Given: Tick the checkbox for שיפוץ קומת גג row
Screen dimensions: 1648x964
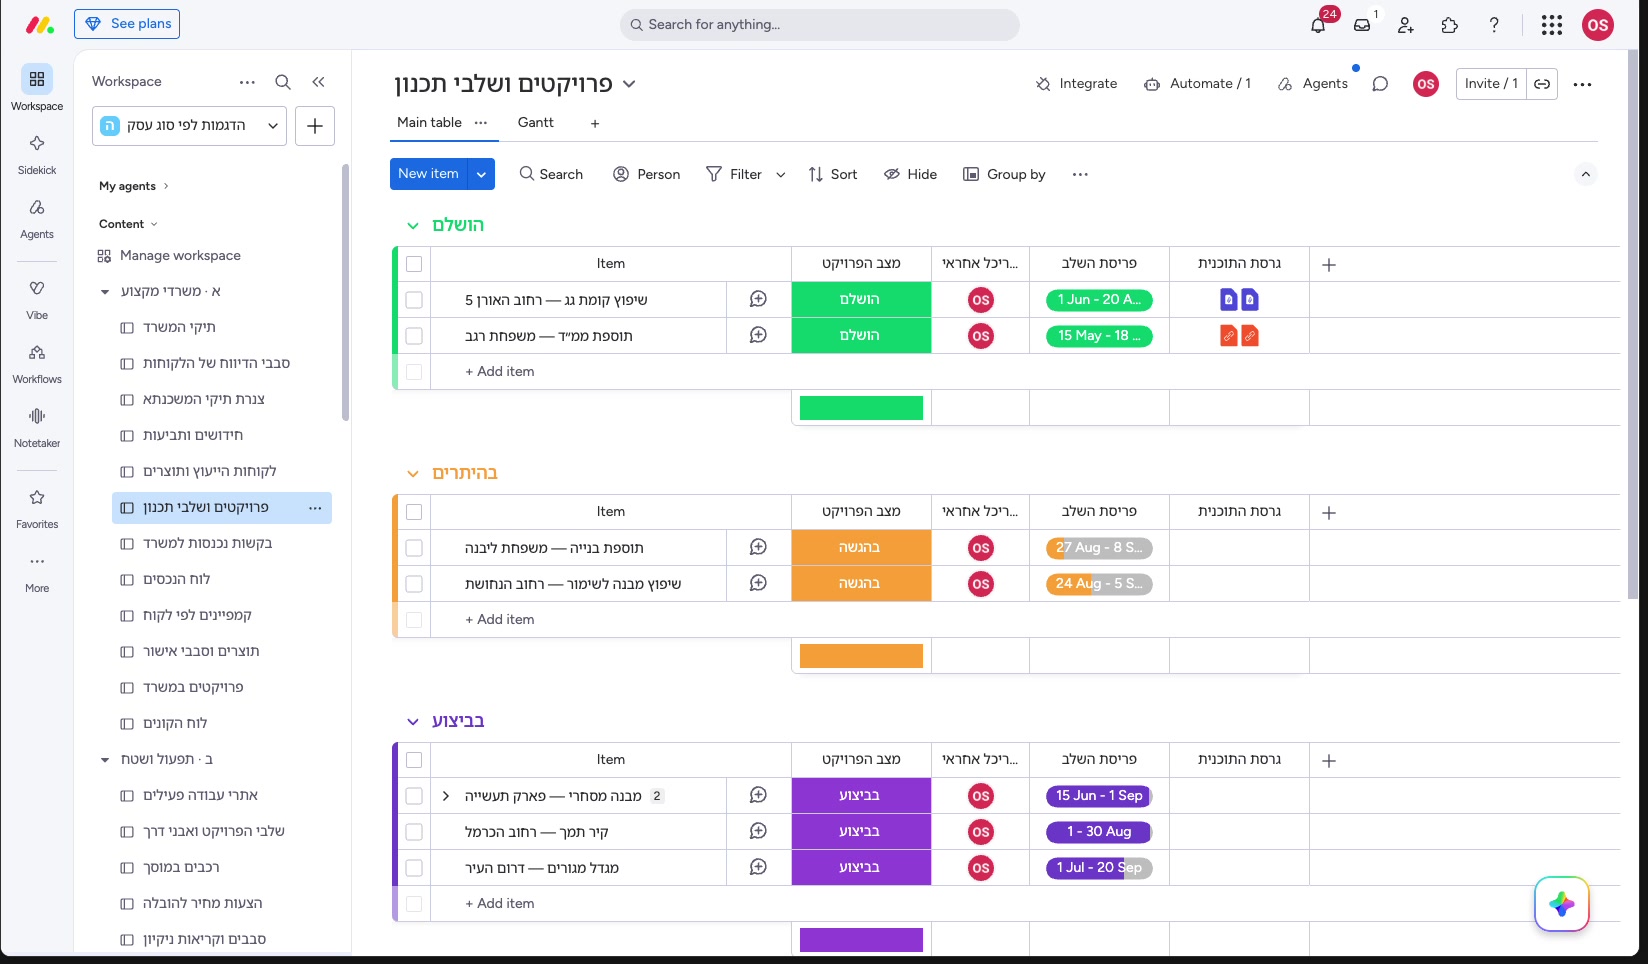Looking at the screenshot, I should click(x=414, y=300).
